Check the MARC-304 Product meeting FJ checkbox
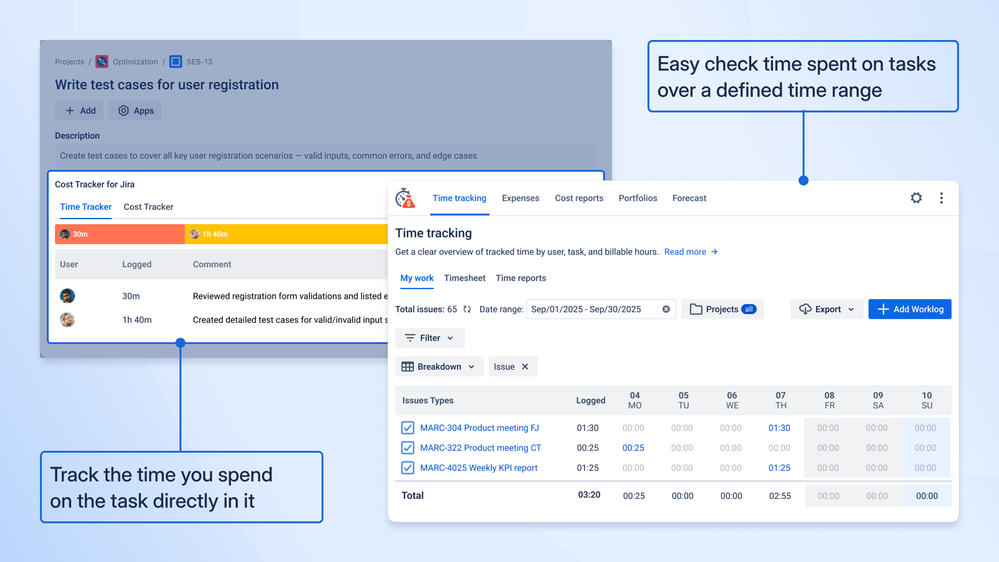The image size is (999, 562). click(x=408, y=428)
